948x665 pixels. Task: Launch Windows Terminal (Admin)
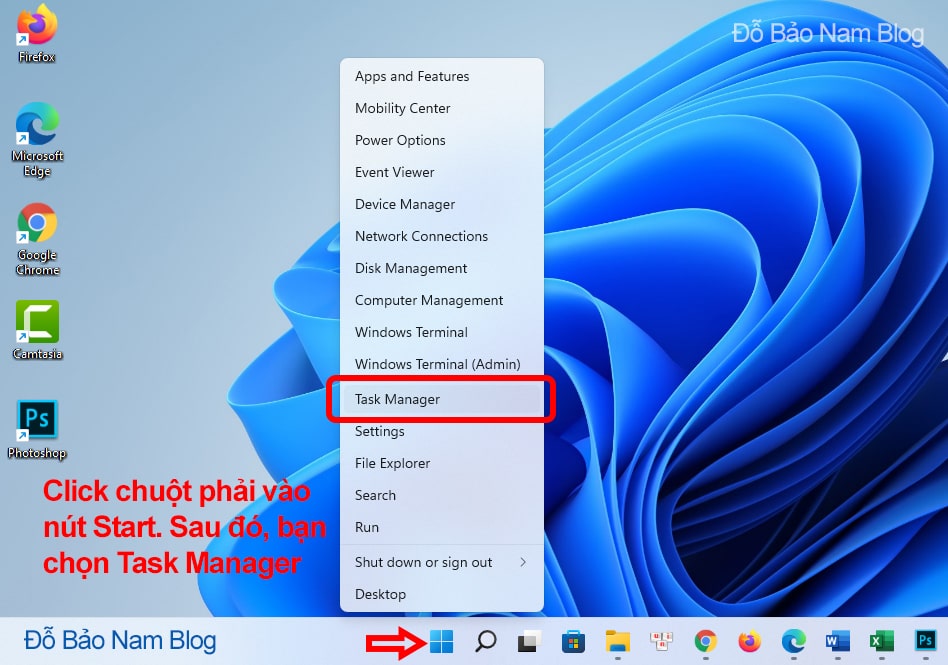click(442, 365)
